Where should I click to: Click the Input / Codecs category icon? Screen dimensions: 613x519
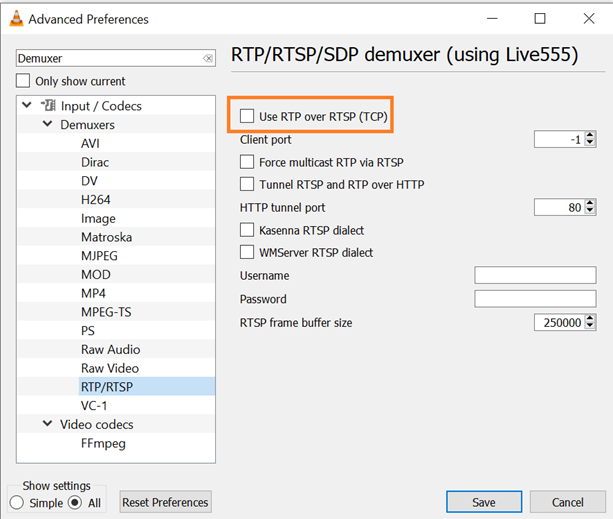47,106
